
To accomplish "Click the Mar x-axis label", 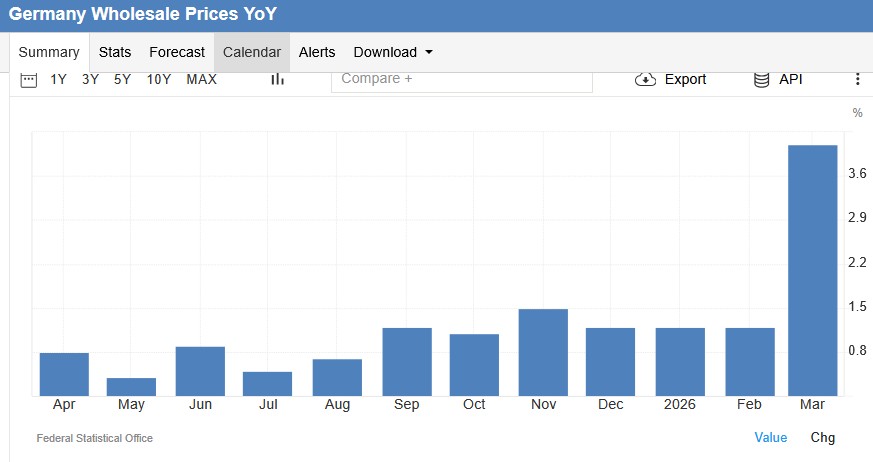I will coord(812,405).
